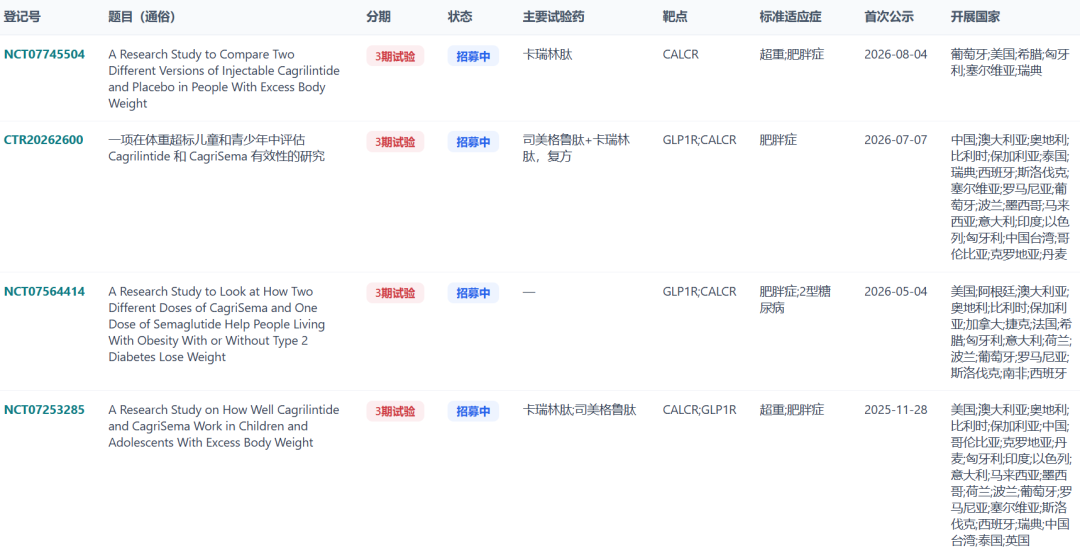The width and height of the screenshot is (1080, 553).
Task: Click 3期试验 badge for NCT07745504
Action: click(395, 56)
